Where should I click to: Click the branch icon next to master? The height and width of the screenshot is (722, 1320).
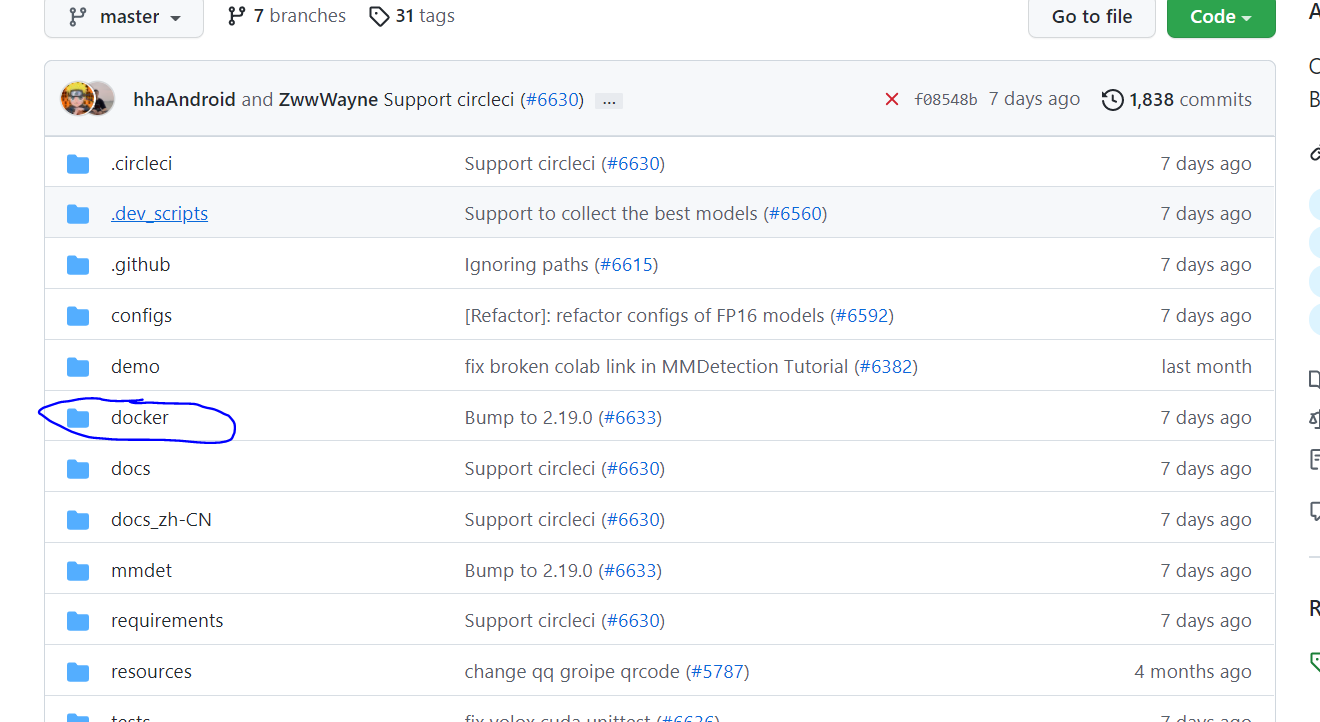click(x=78, y=15)
